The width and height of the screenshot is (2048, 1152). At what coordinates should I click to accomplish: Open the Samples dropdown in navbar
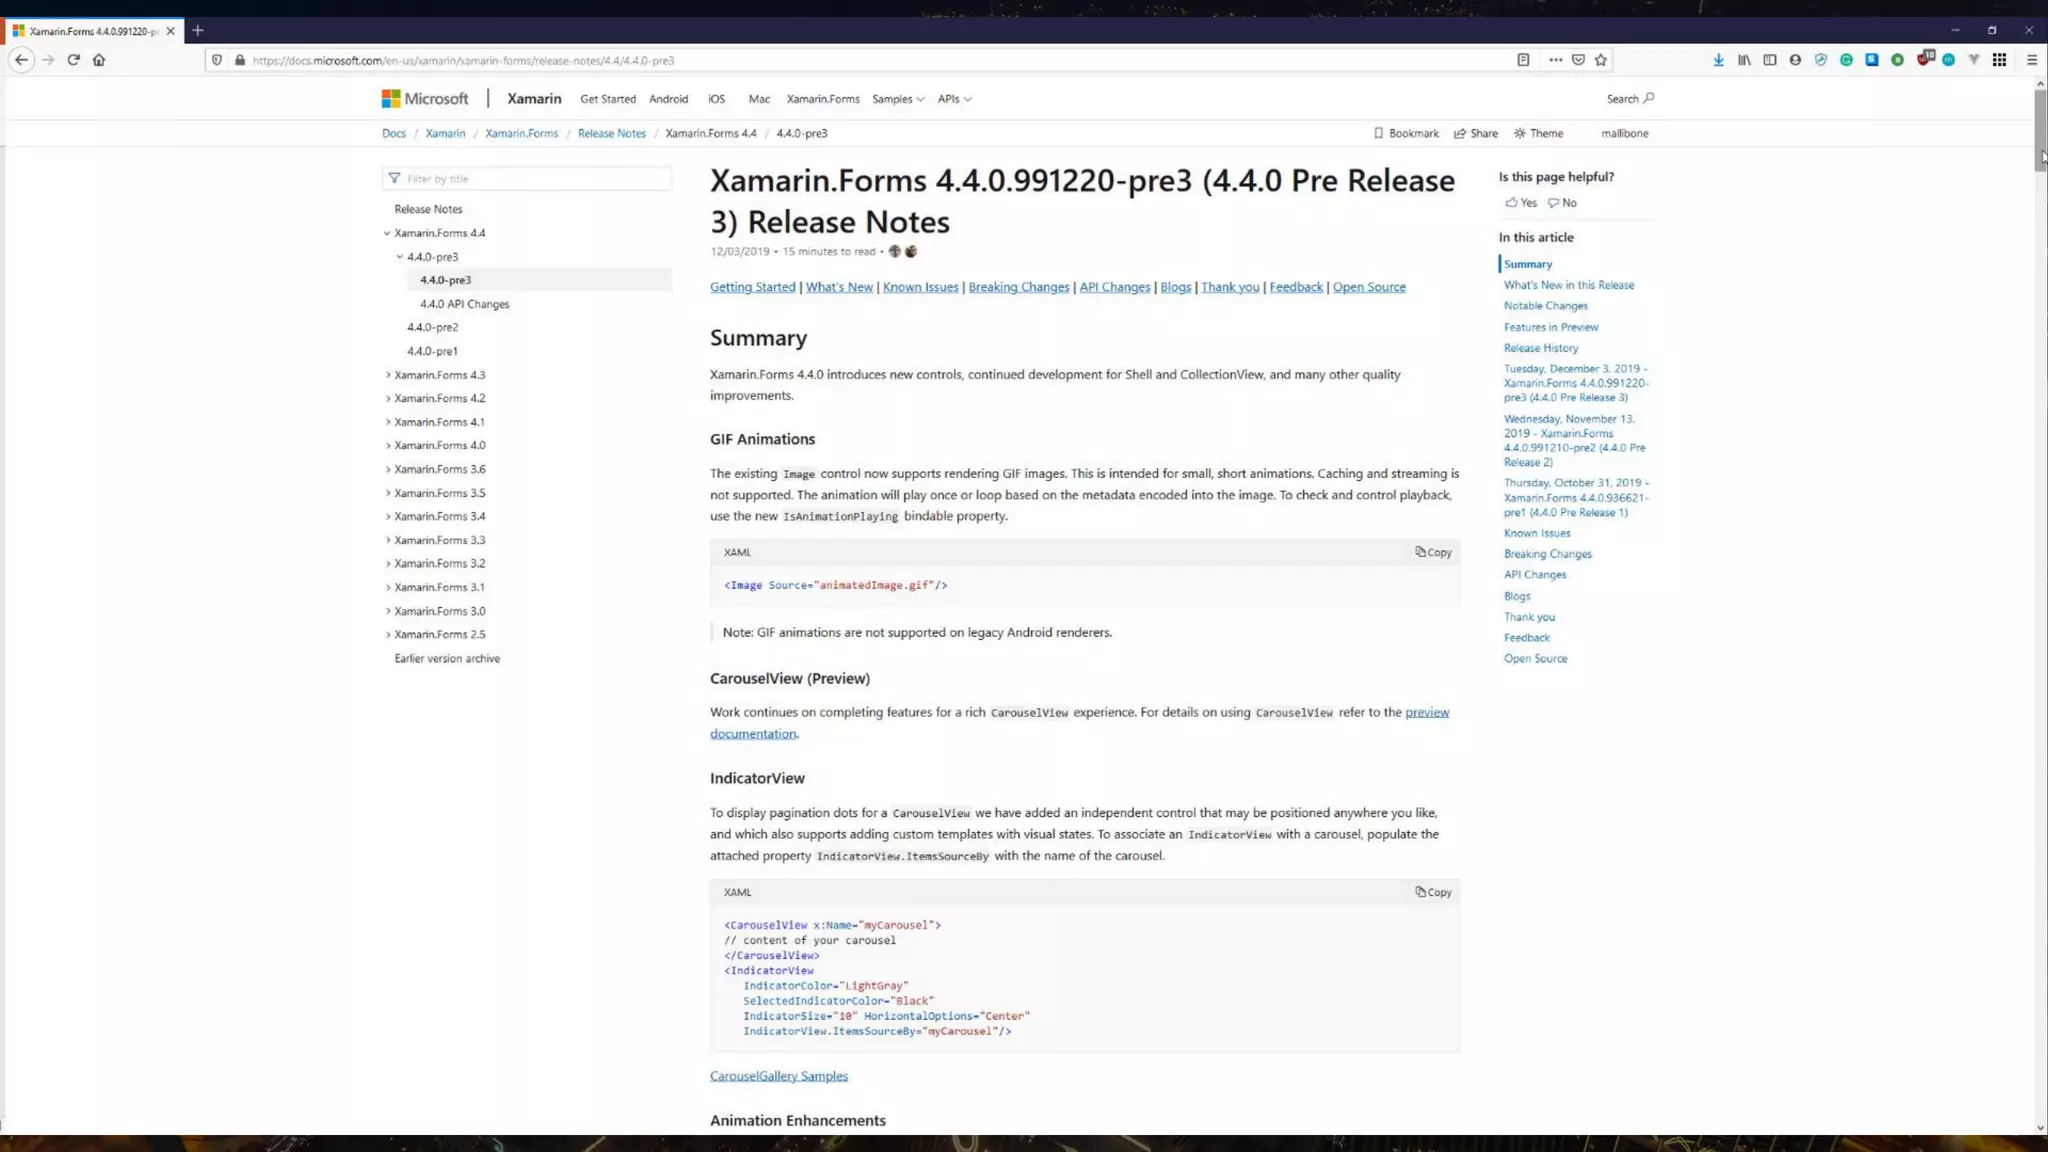(x=897, y=99)
